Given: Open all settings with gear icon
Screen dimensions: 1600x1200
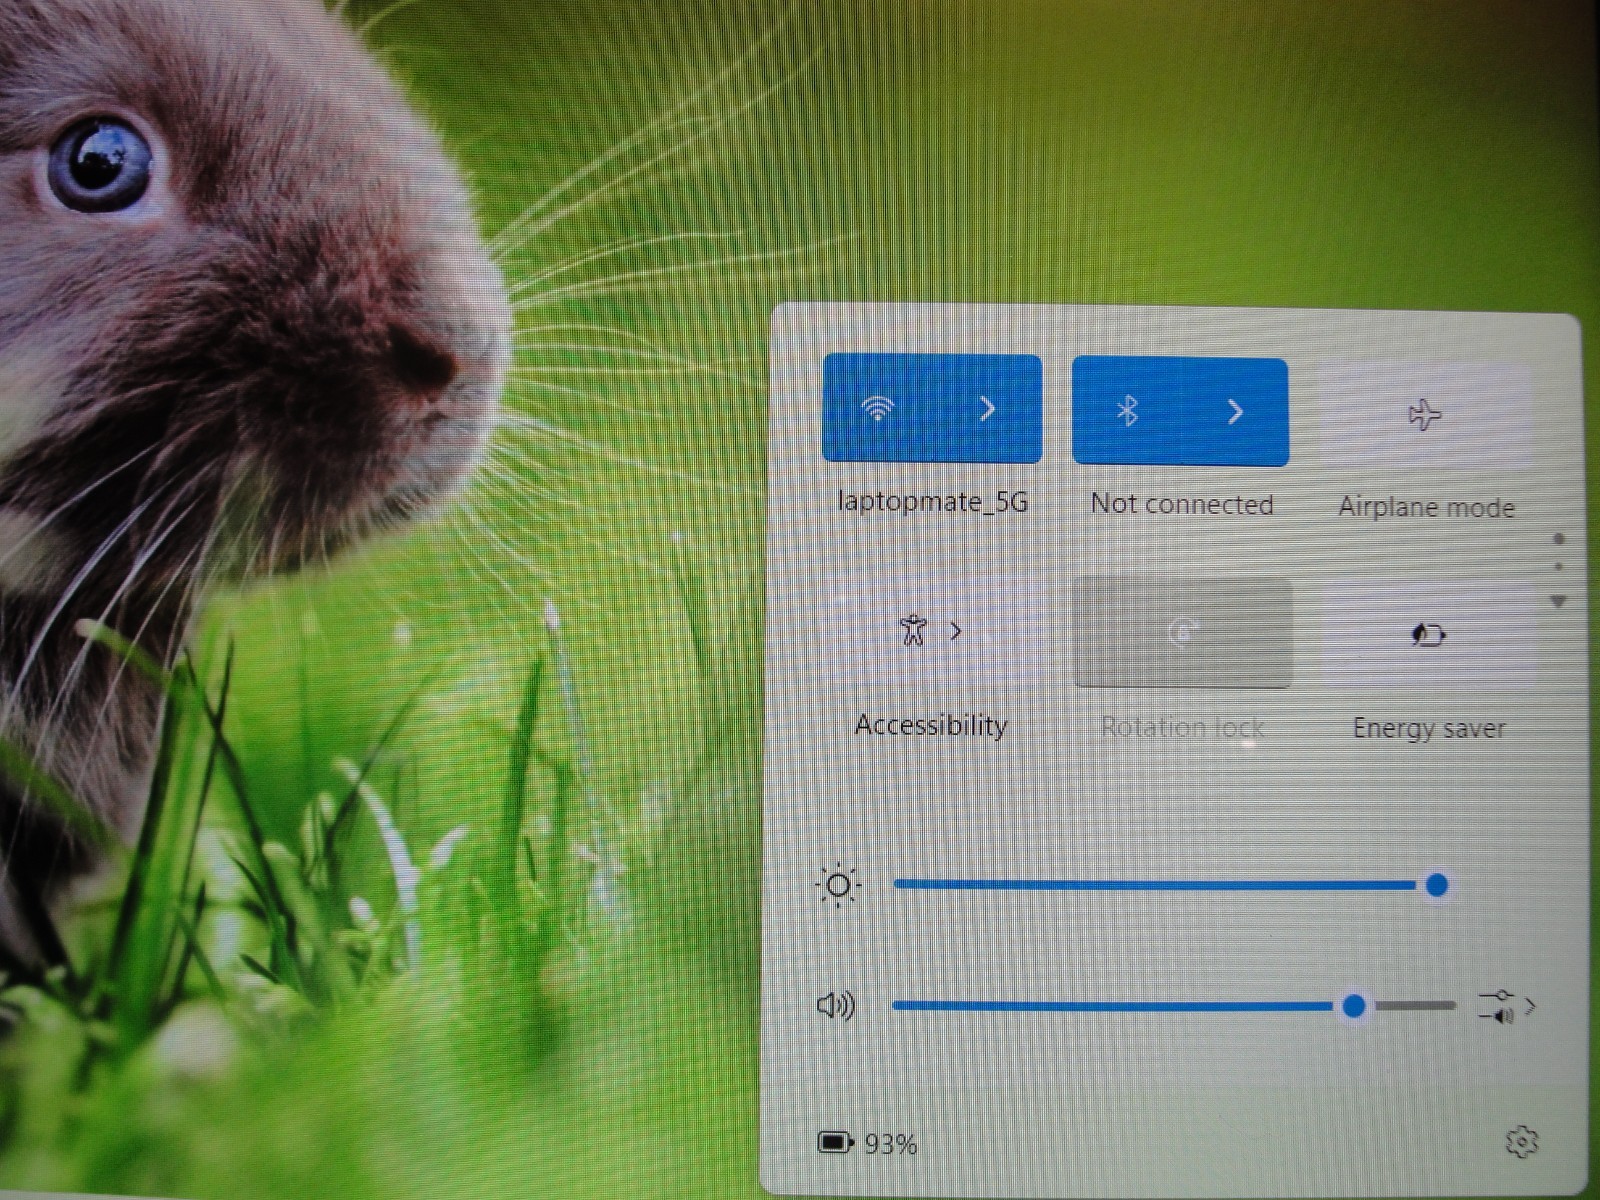Looking at the screenshot, I should [1522, 1142].
